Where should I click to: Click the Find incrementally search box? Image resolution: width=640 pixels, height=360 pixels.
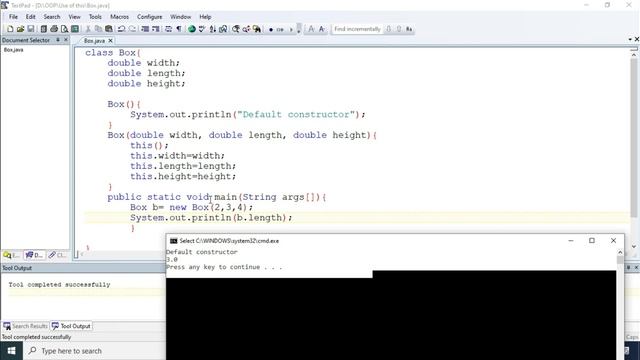pos(357,29)
